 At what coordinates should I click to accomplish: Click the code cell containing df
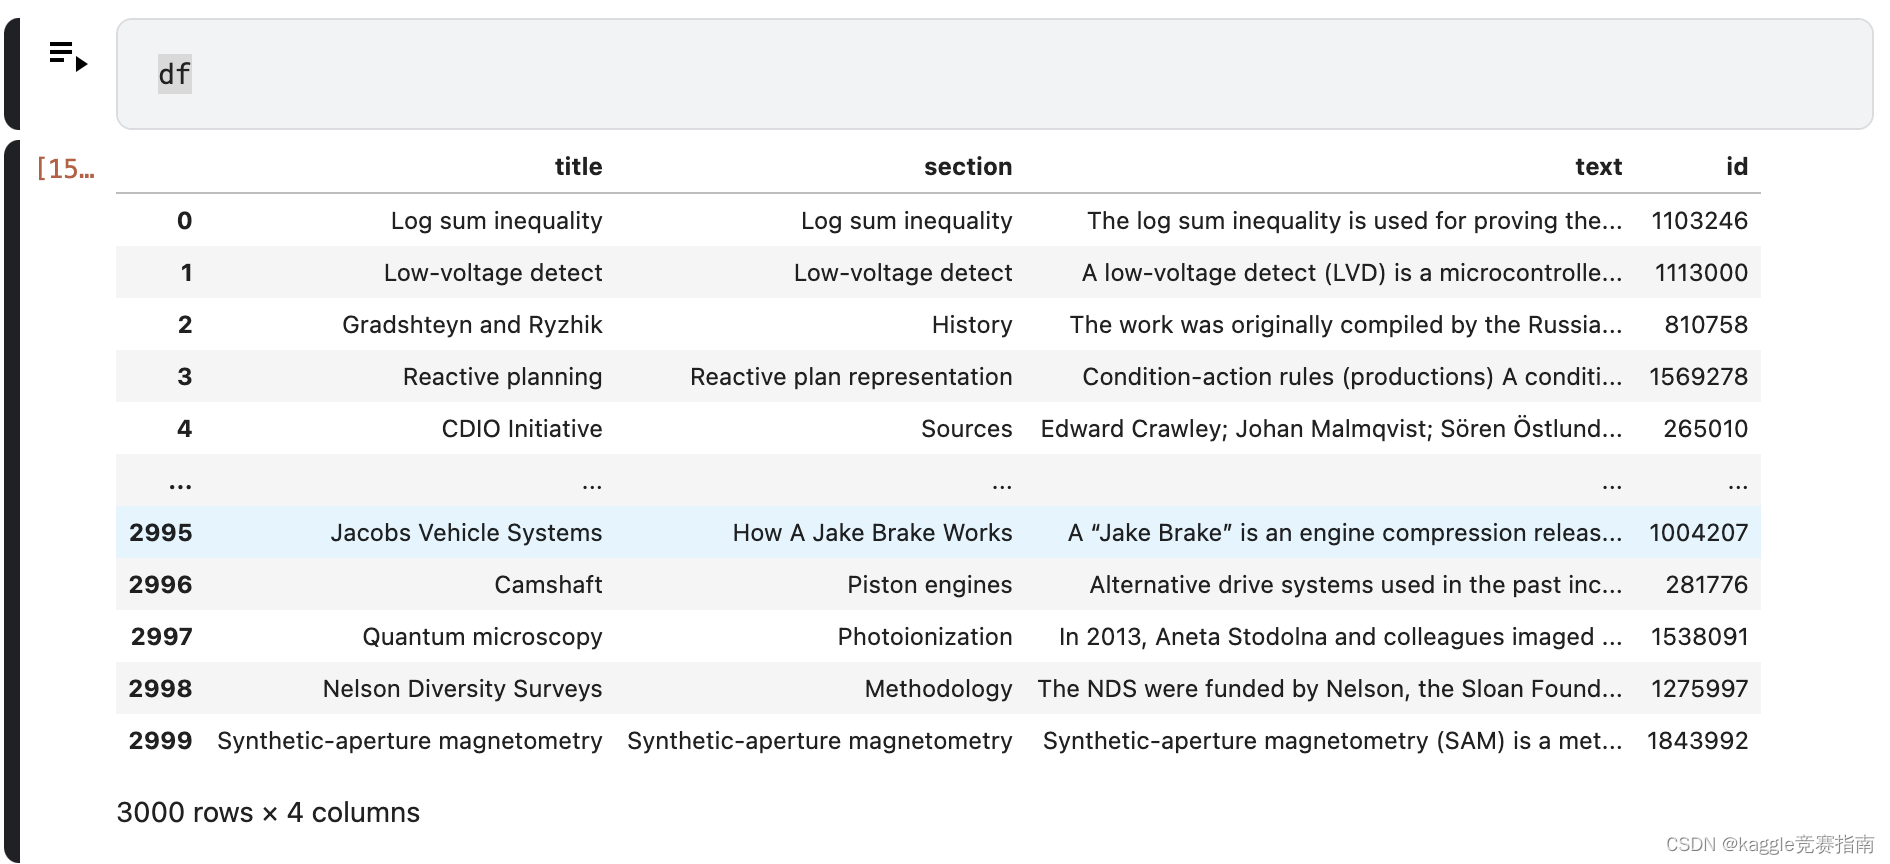click(994, 74)
